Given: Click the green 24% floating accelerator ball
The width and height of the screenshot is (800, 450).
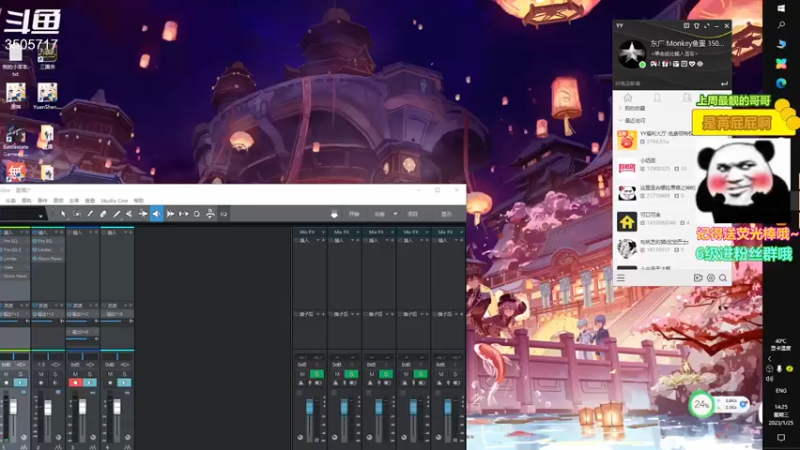Looking at the screenshot, I should point(702,405).
